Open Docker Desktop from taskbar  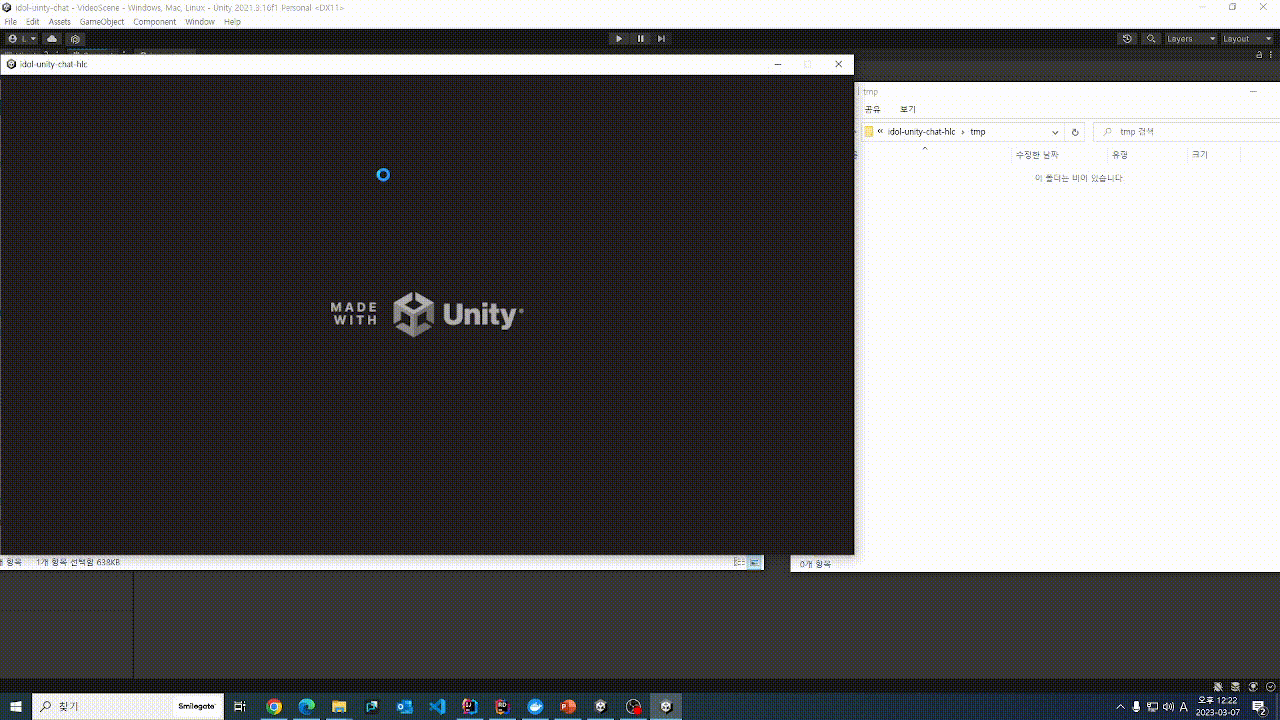point(535,707)
